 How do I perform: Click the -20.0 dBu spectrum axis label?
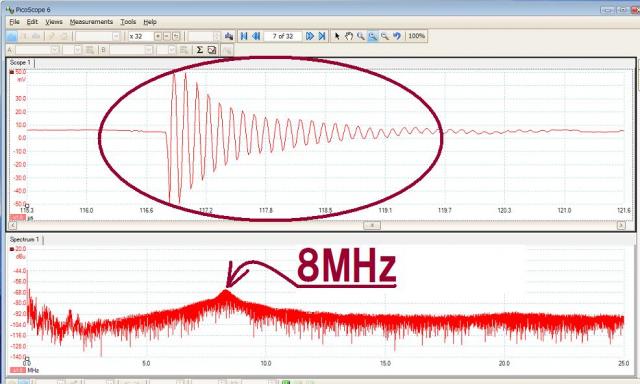[x=20, y=249]
